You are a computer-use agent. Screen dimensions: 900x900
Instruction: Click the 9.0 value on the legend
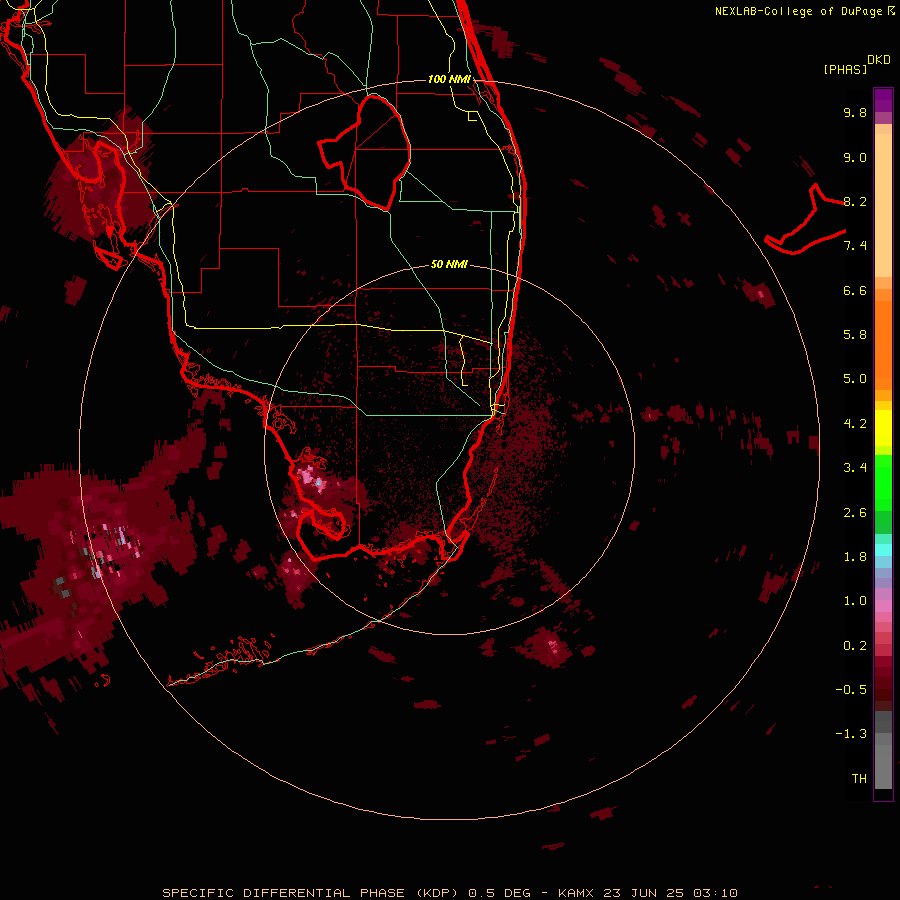tap(855, 157)
